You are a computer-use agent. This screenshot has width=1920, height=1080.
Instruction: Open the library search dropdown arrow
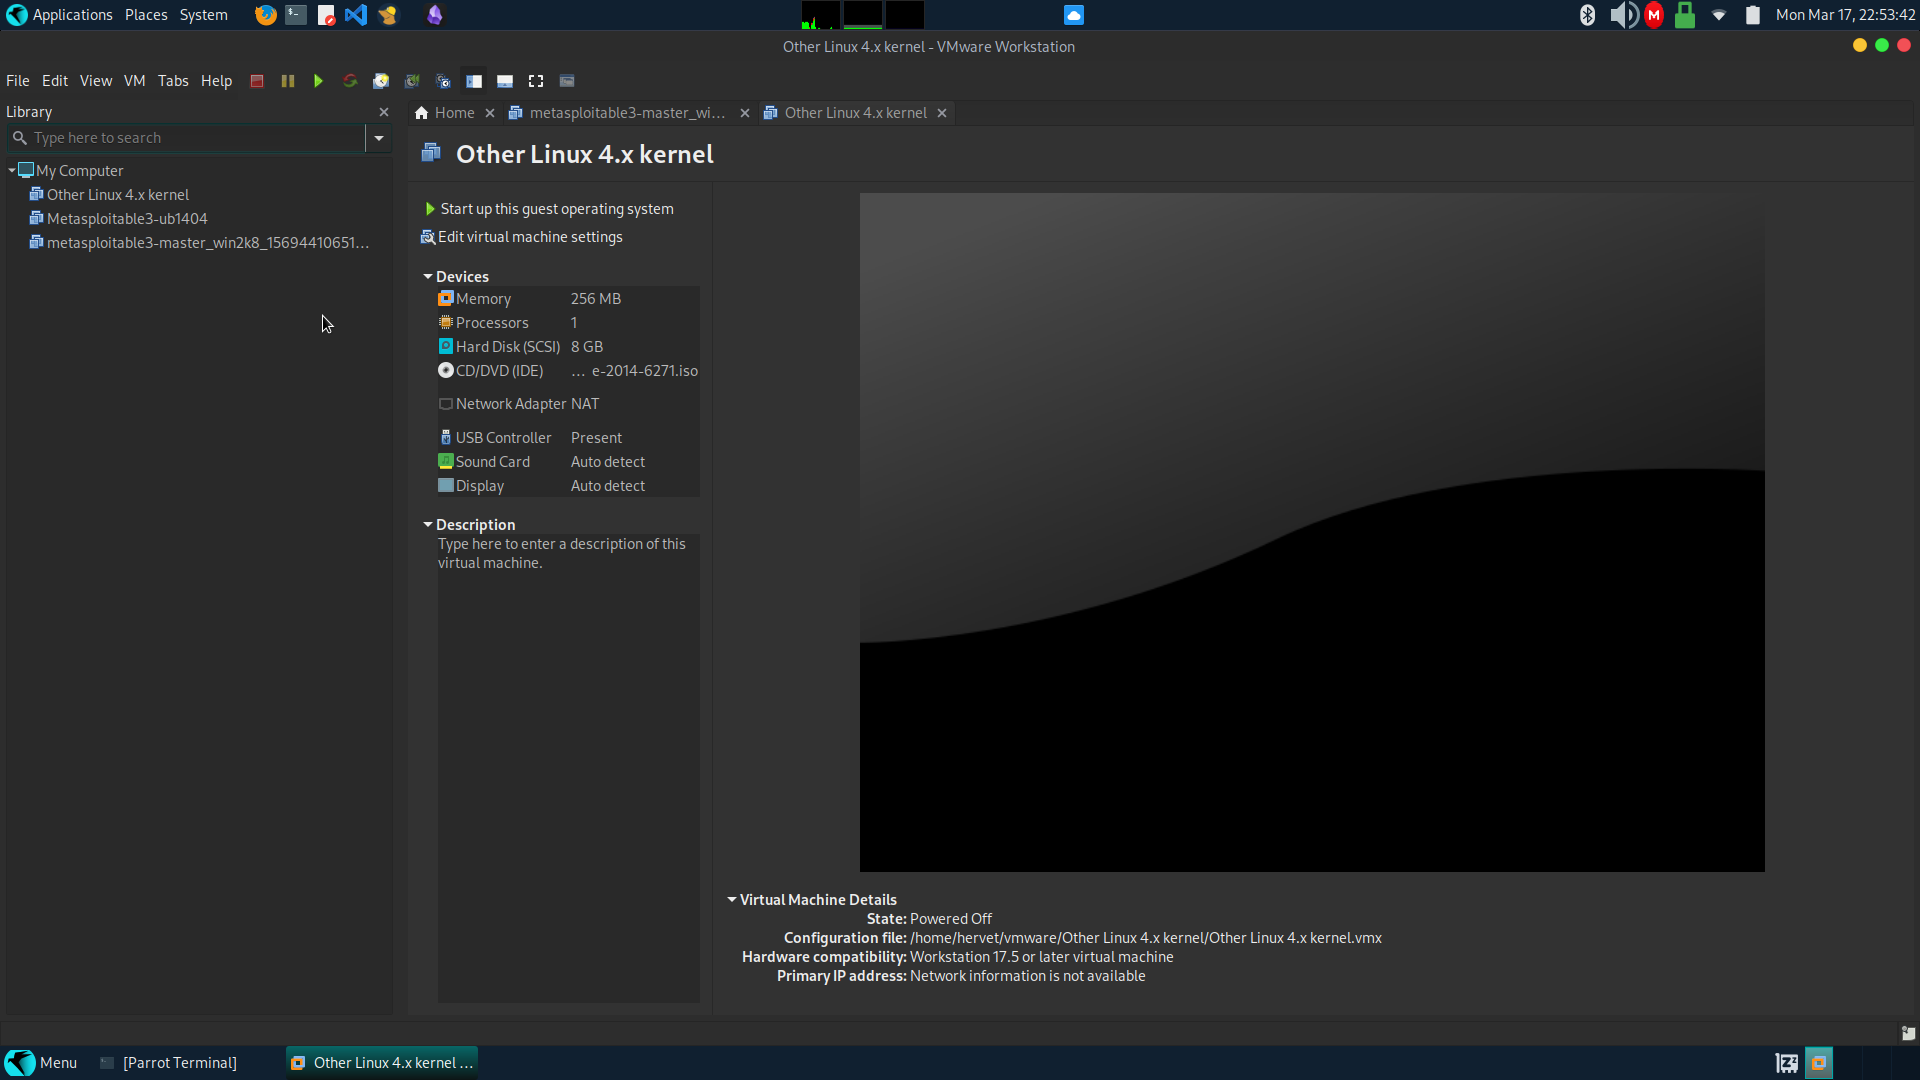pyautogui.click(x=378, y=138)
